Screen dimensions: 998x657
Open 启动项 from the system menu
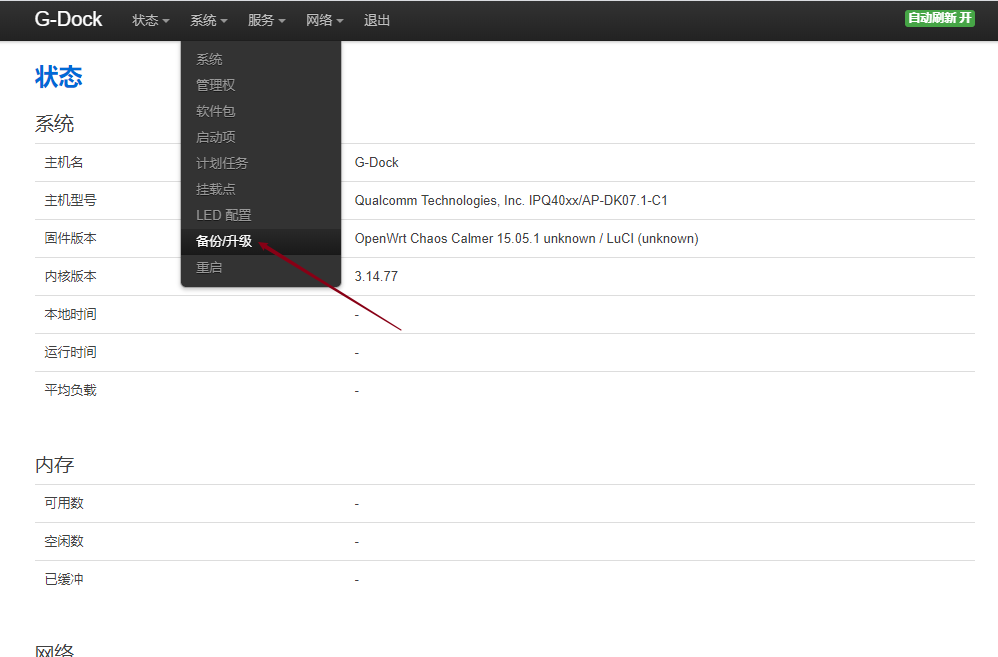261,138
